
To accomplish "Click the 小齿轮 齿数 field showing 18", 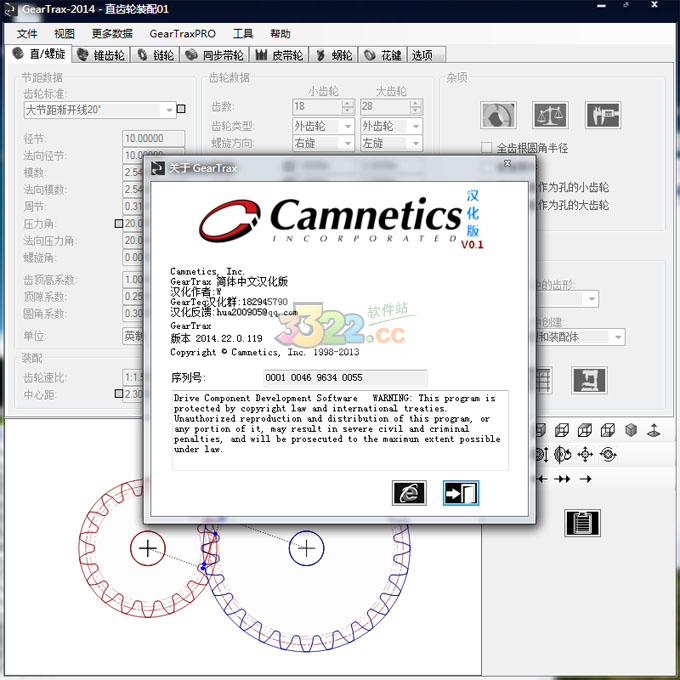I will (317, 107).
